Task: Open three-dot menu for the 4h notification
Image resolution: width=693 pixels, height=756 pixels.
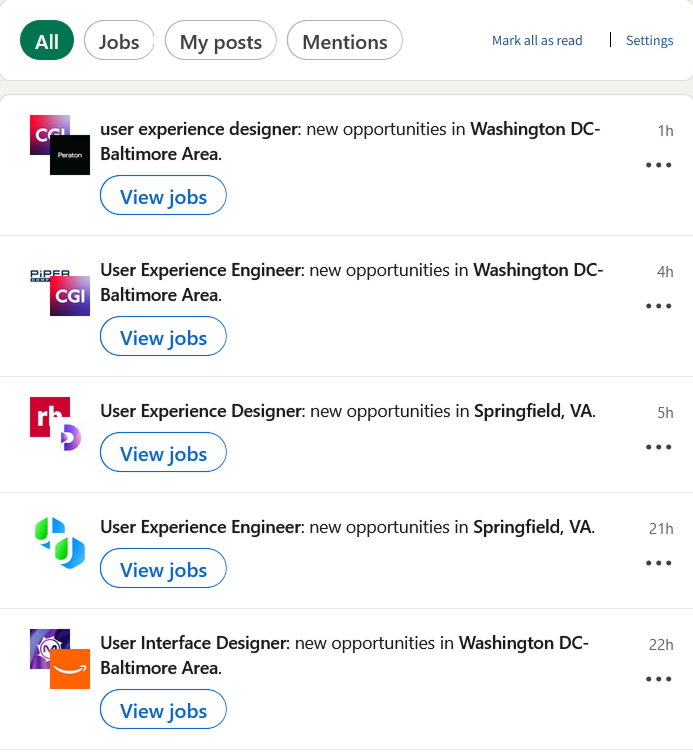Action: pos(658,306)
